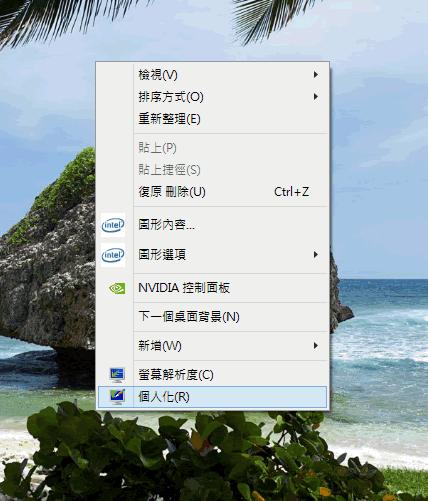The image size is (428, 501).
Task: Open 圖形內容... Intel graphics properties
Action: tap(212, 225)
